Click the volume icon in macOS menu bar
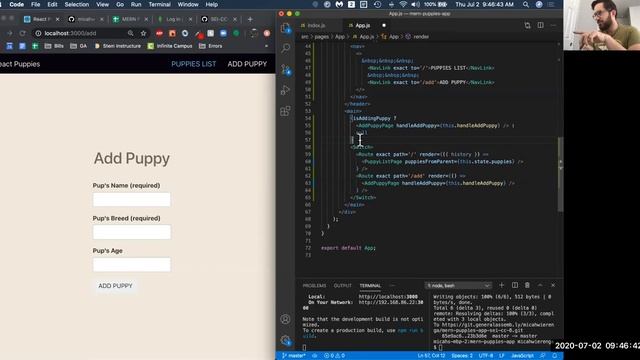The image size is (640, 360). point(415,4)
